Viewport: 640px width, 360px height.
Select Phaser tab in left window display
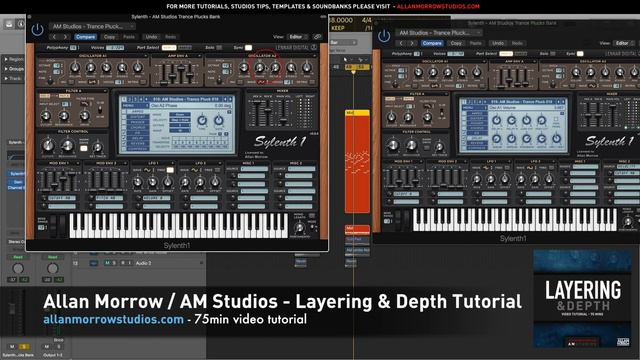[138, 122]
